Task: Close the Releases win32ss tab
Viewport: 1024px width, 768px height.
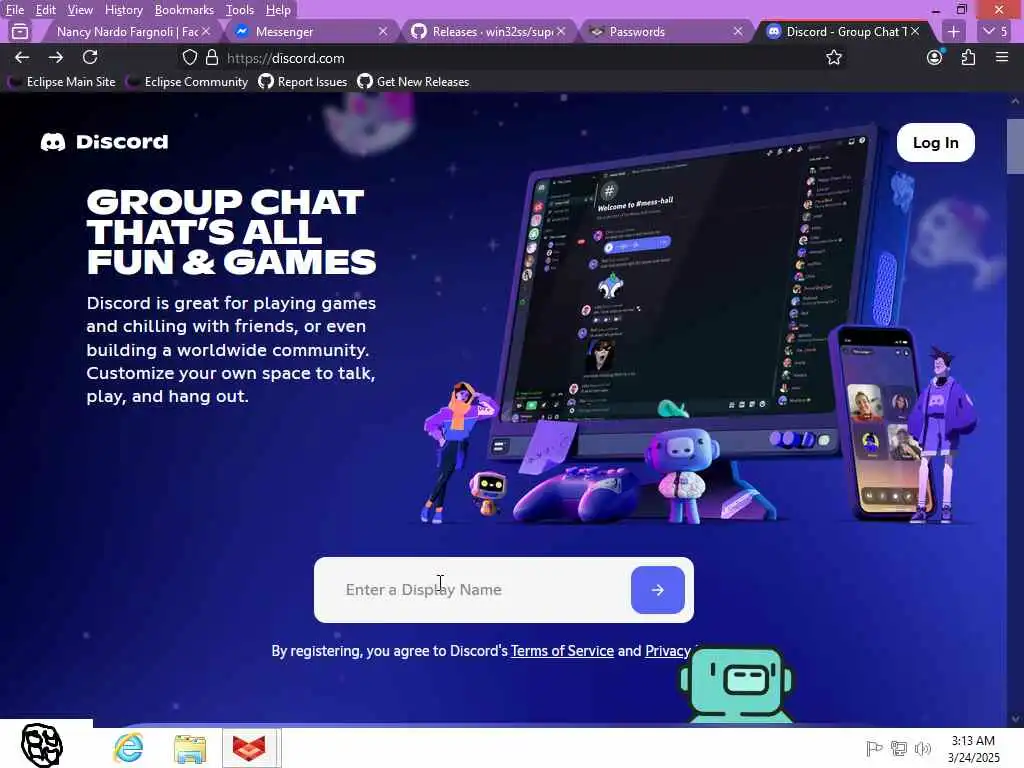Action: pos(560,31)
